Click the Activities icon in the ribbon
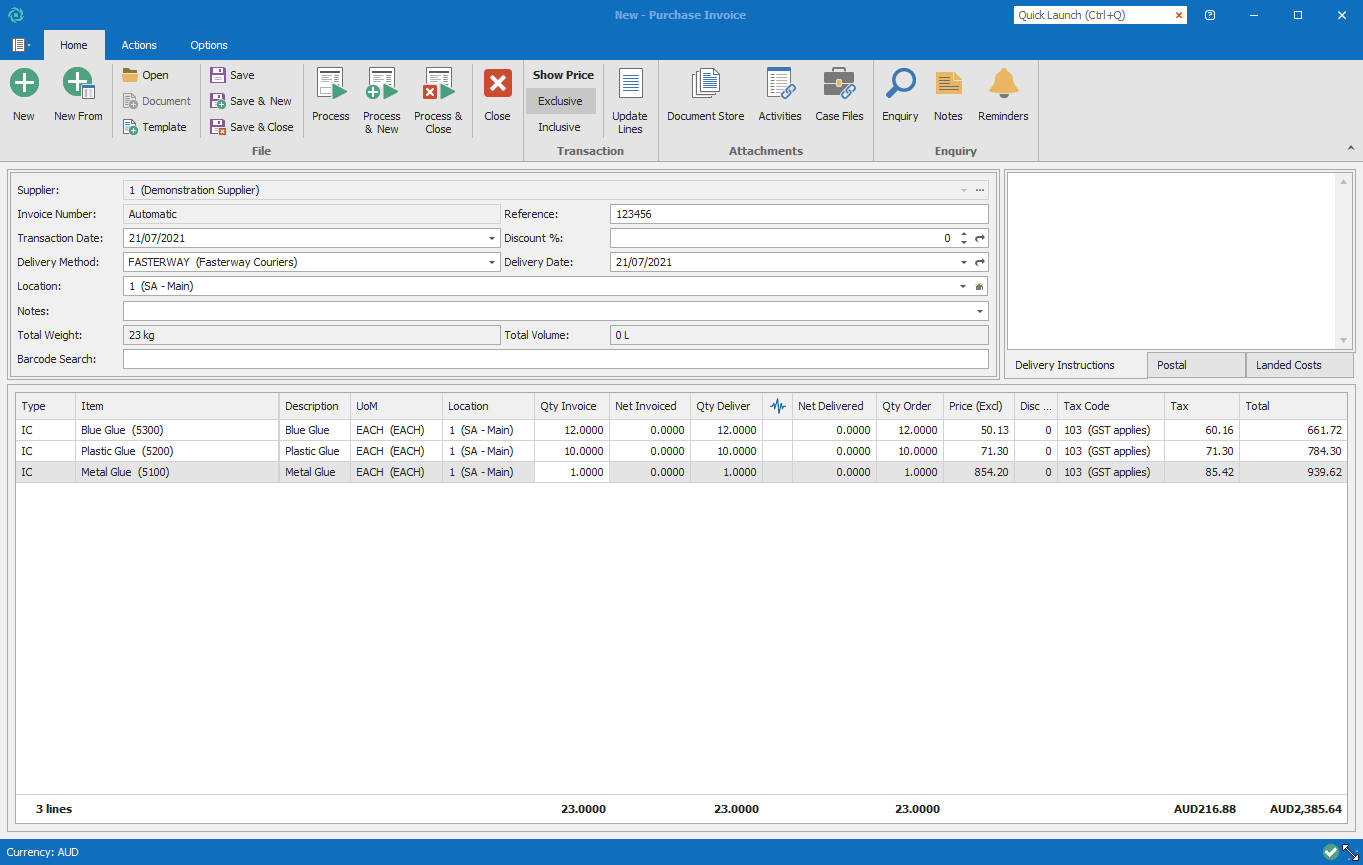This screenshot has width=1363, height=865. tap(780, 96)
